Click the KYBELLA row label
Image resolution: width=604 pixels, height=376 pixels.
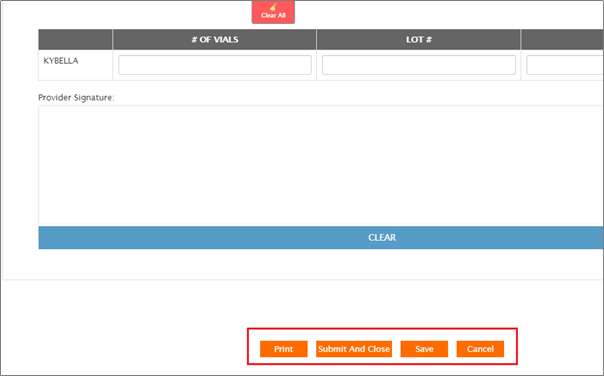pos(61,61)
